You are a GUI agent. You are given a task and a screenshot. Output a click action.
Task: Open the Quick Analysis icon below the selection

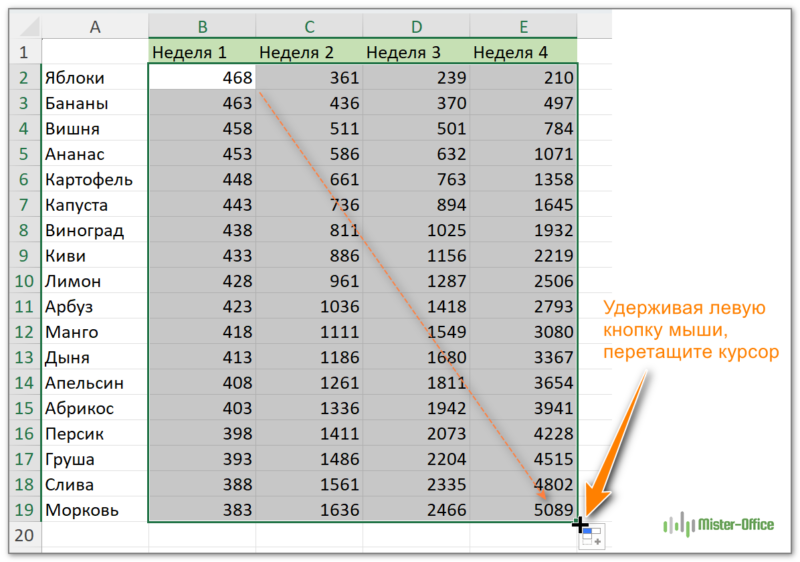(x=592, y=537)
